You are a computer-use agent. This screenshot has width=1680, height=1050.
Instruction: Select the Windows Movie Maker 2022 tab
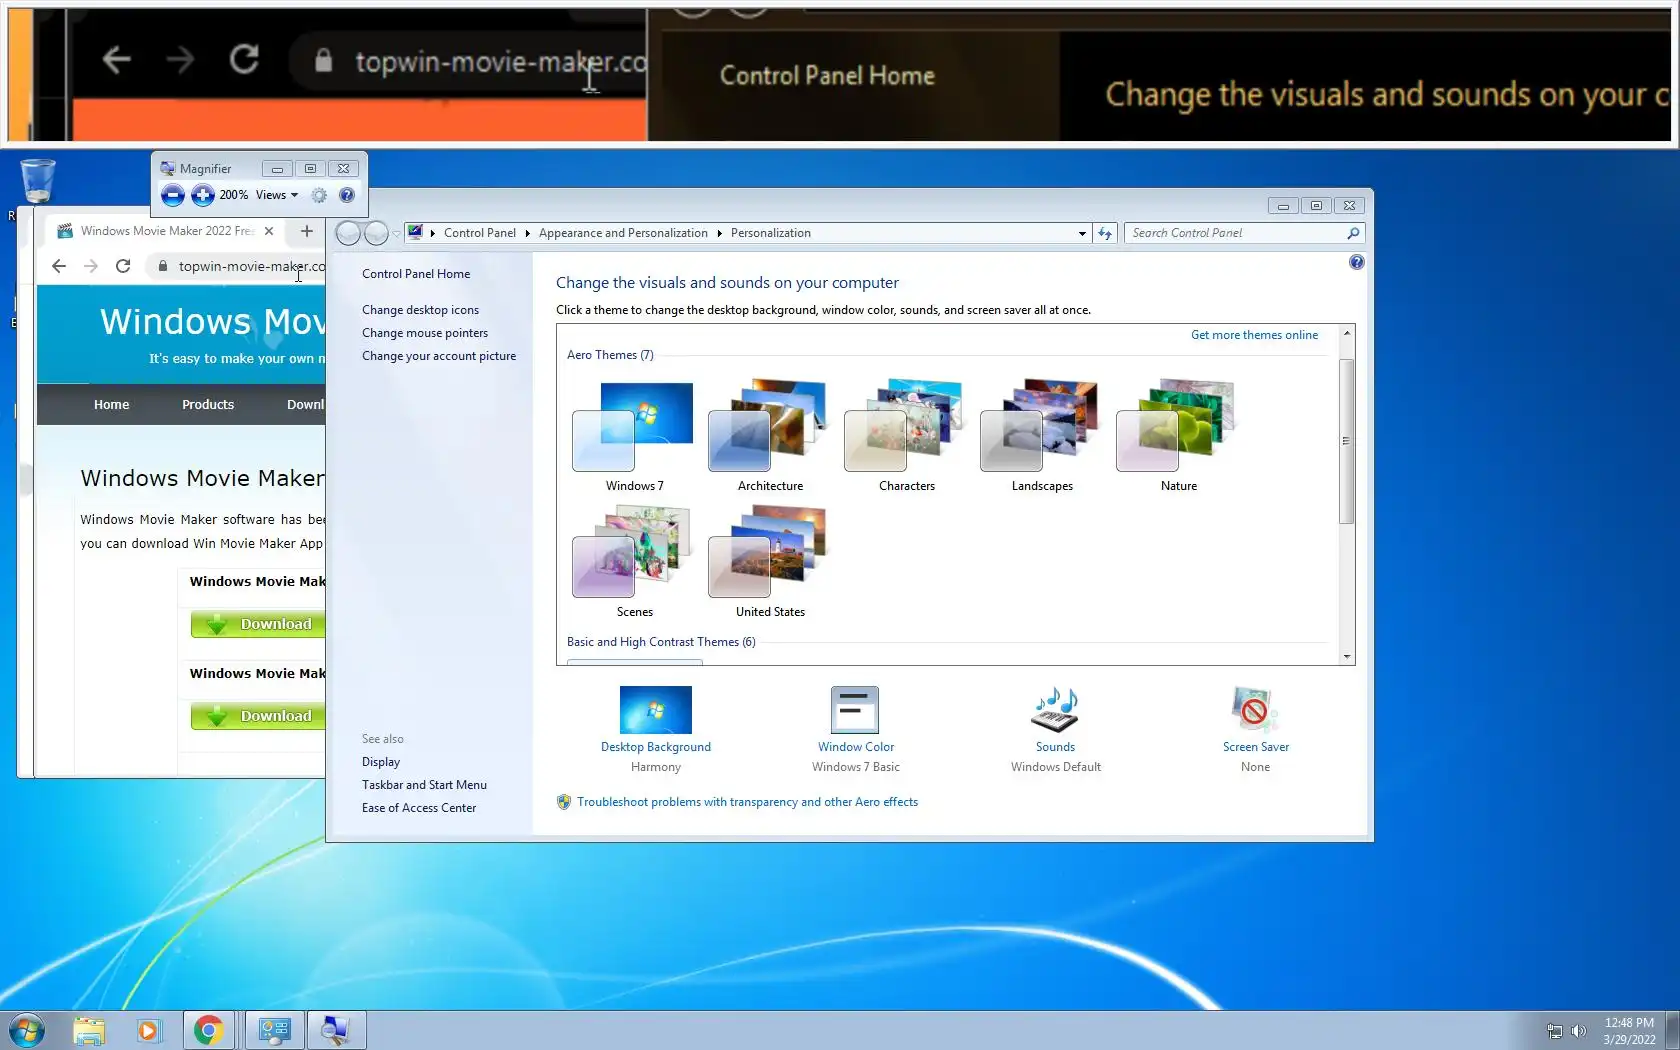pyautogui.click(x=167, y=231)
